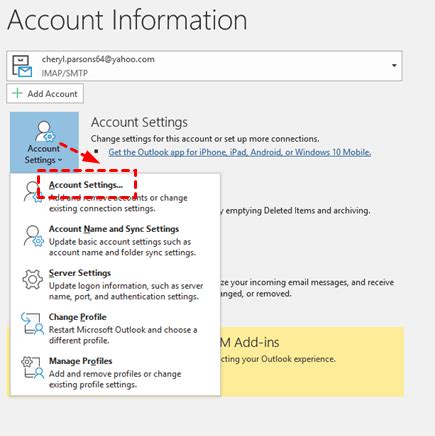Click the green plus icon on Add Account
Screen dimensions: 435x436
17,93
